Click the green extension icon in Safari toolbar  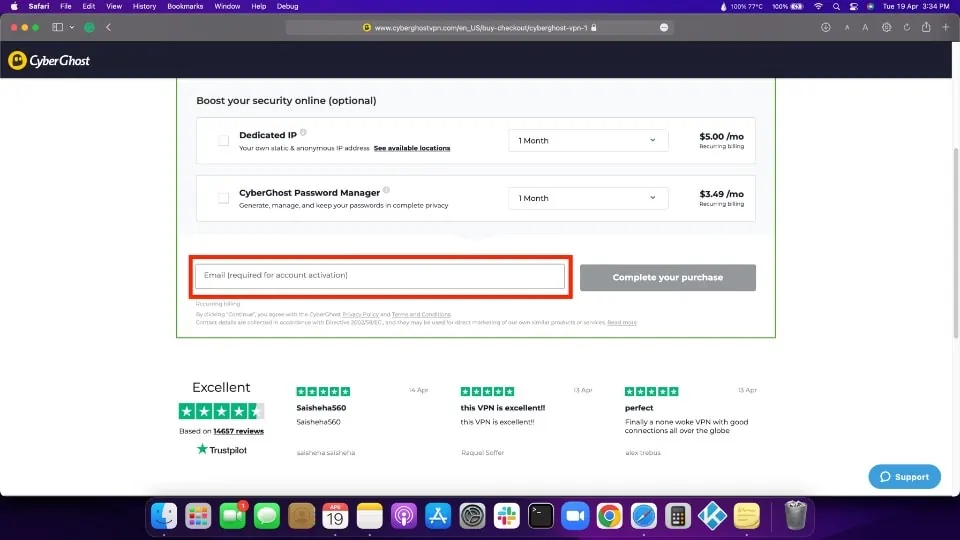click(89, 27)
